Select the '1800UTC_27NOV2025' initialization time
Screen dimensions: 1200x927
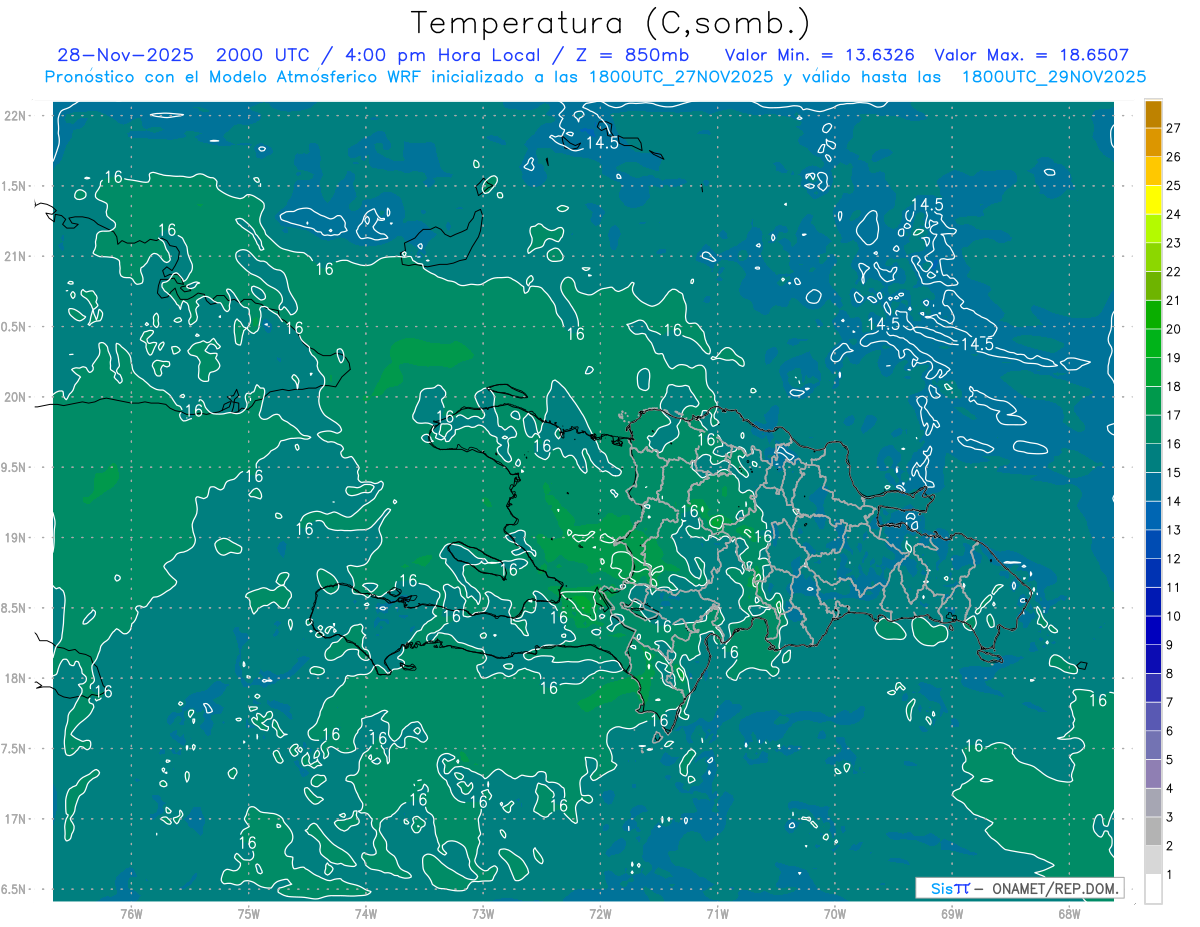pos(681,77)
